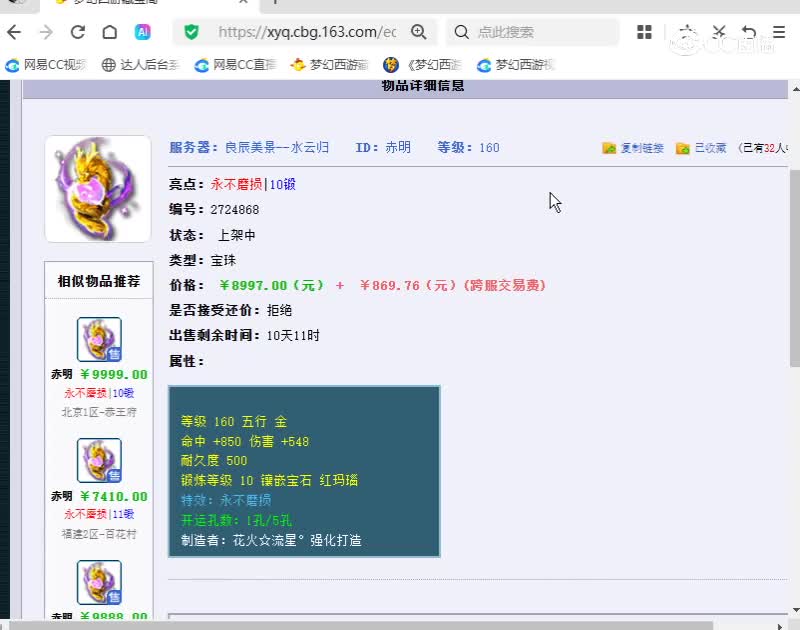Click the zoom magnifier in address bar
Screen dimensions: 800x630
[x=419, y=32]
